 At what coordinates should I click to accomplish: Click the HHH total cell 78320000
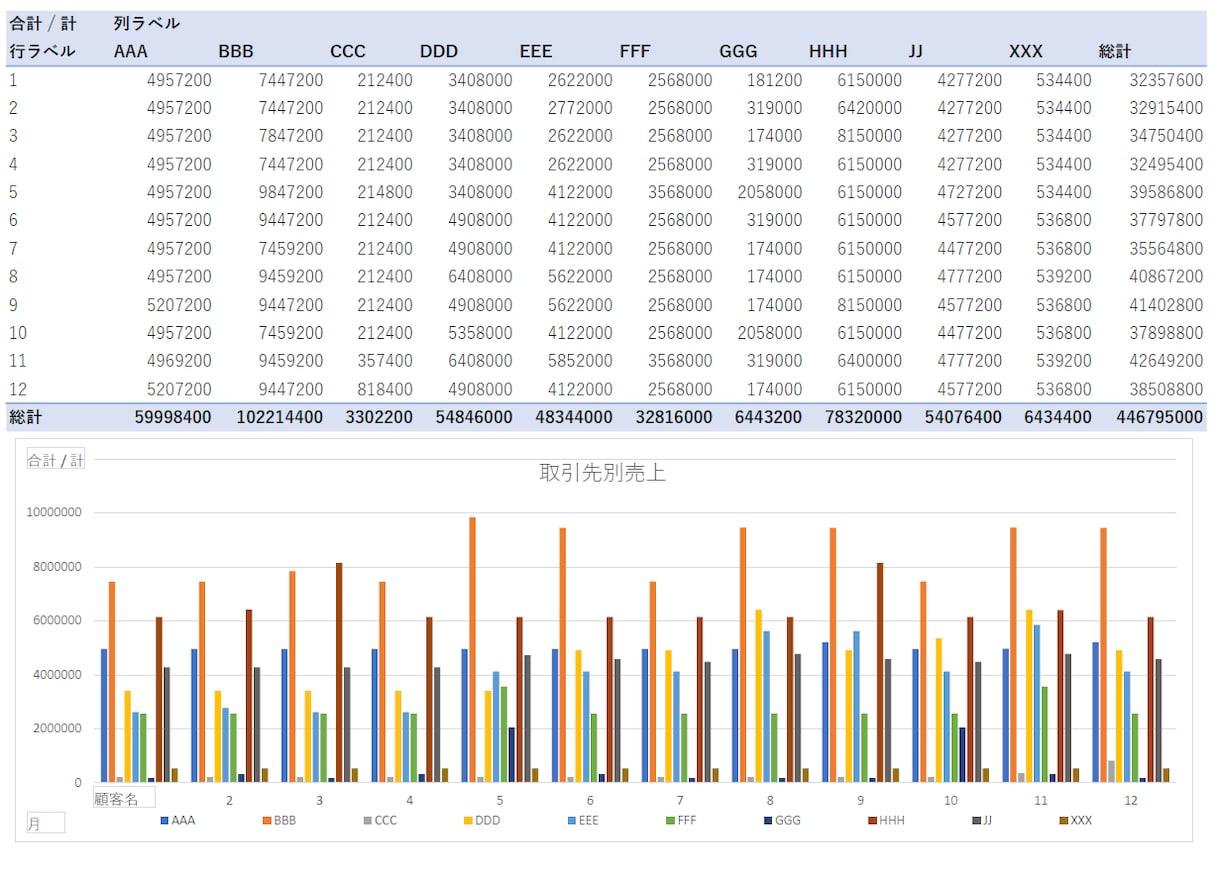tap(862, 417)
